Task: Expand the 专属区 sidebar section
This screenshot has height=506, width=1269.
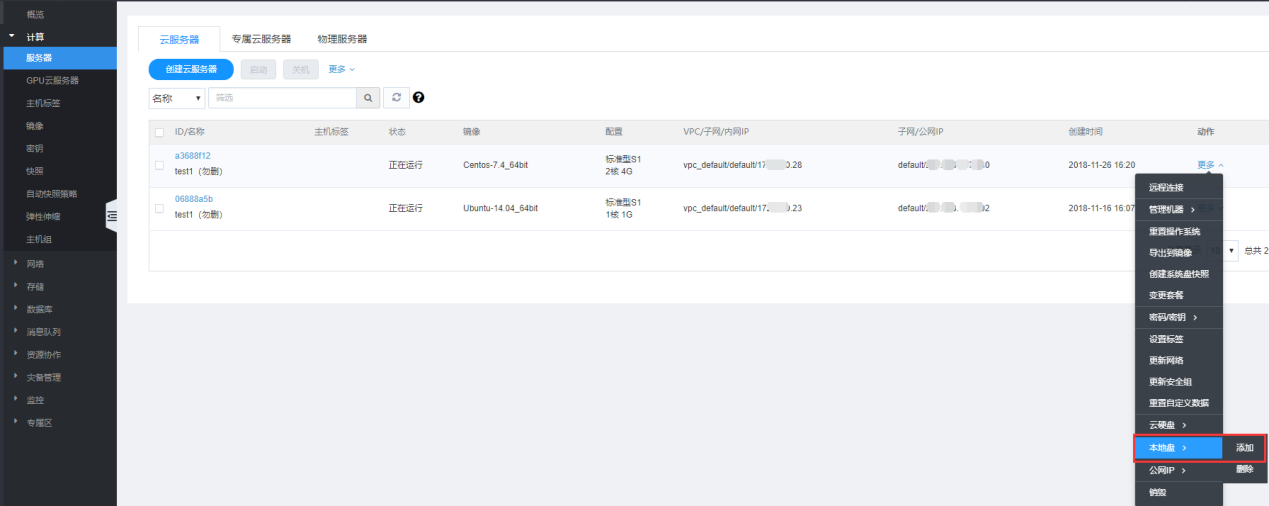Action: click(40, 423)
